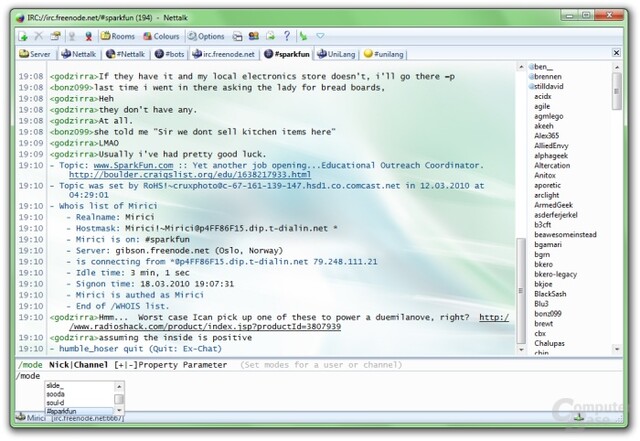The height and width of the screenshot is (441, 640).
Task: Click the nick list scrollbar up arrow
Action: pos(617,67)
